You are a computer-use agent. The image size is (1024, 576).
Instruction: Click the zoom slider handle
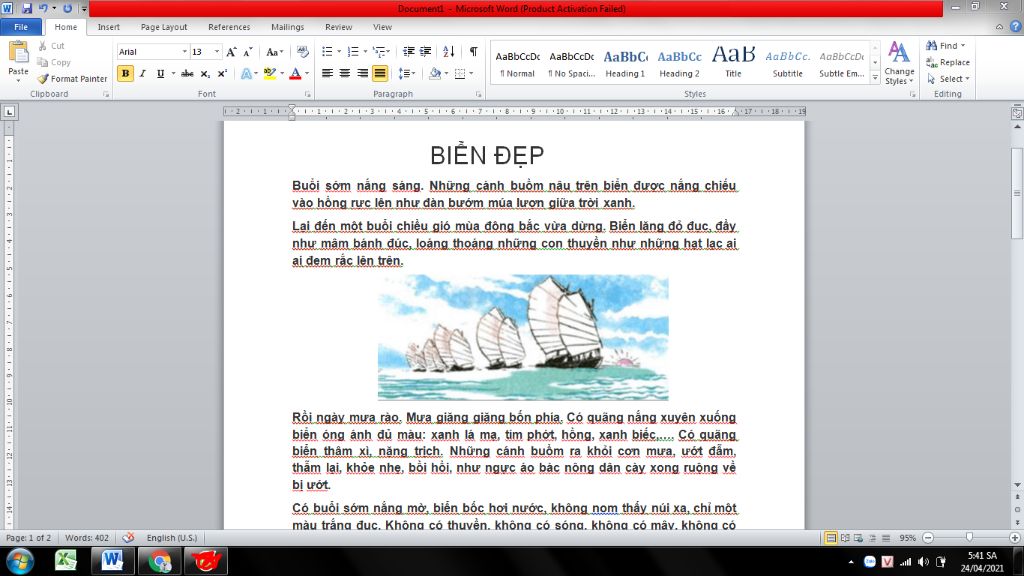(x=969, y=537)
